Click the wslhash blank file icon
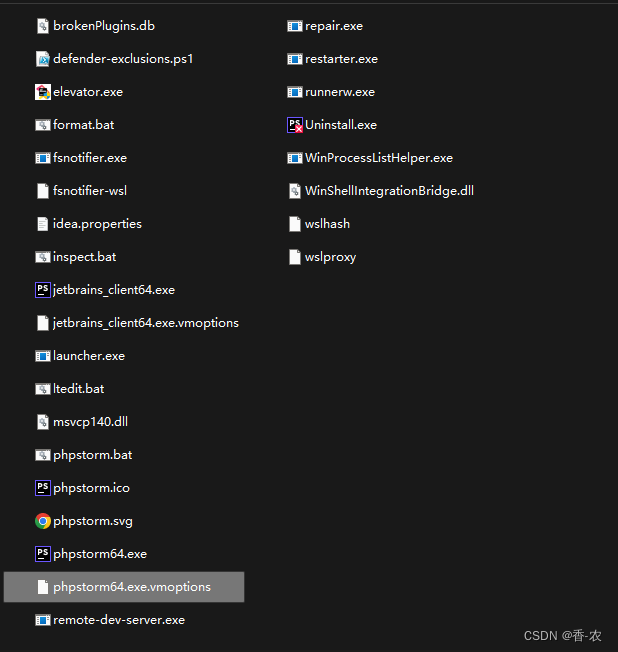618x652 pixels. pyautogui.click(x=295, y=224)
